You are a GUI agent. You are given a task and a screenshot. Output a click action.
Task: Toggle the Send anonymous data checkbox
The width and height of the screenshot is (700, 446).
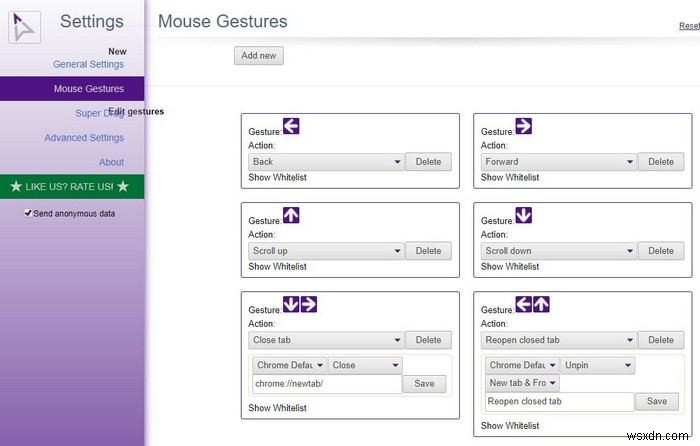coord(28,213)
